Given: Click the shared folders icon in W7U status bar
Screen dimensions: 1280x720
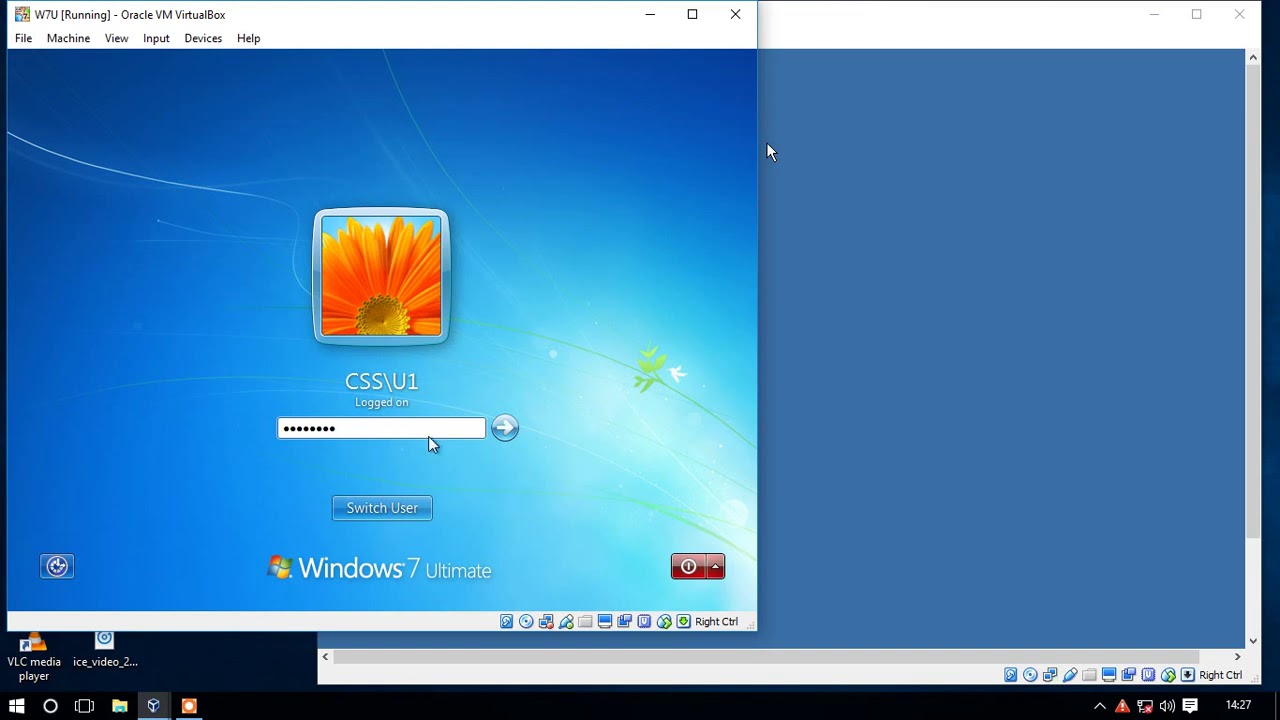Looking at the screenshot, I should pos(585,621).
